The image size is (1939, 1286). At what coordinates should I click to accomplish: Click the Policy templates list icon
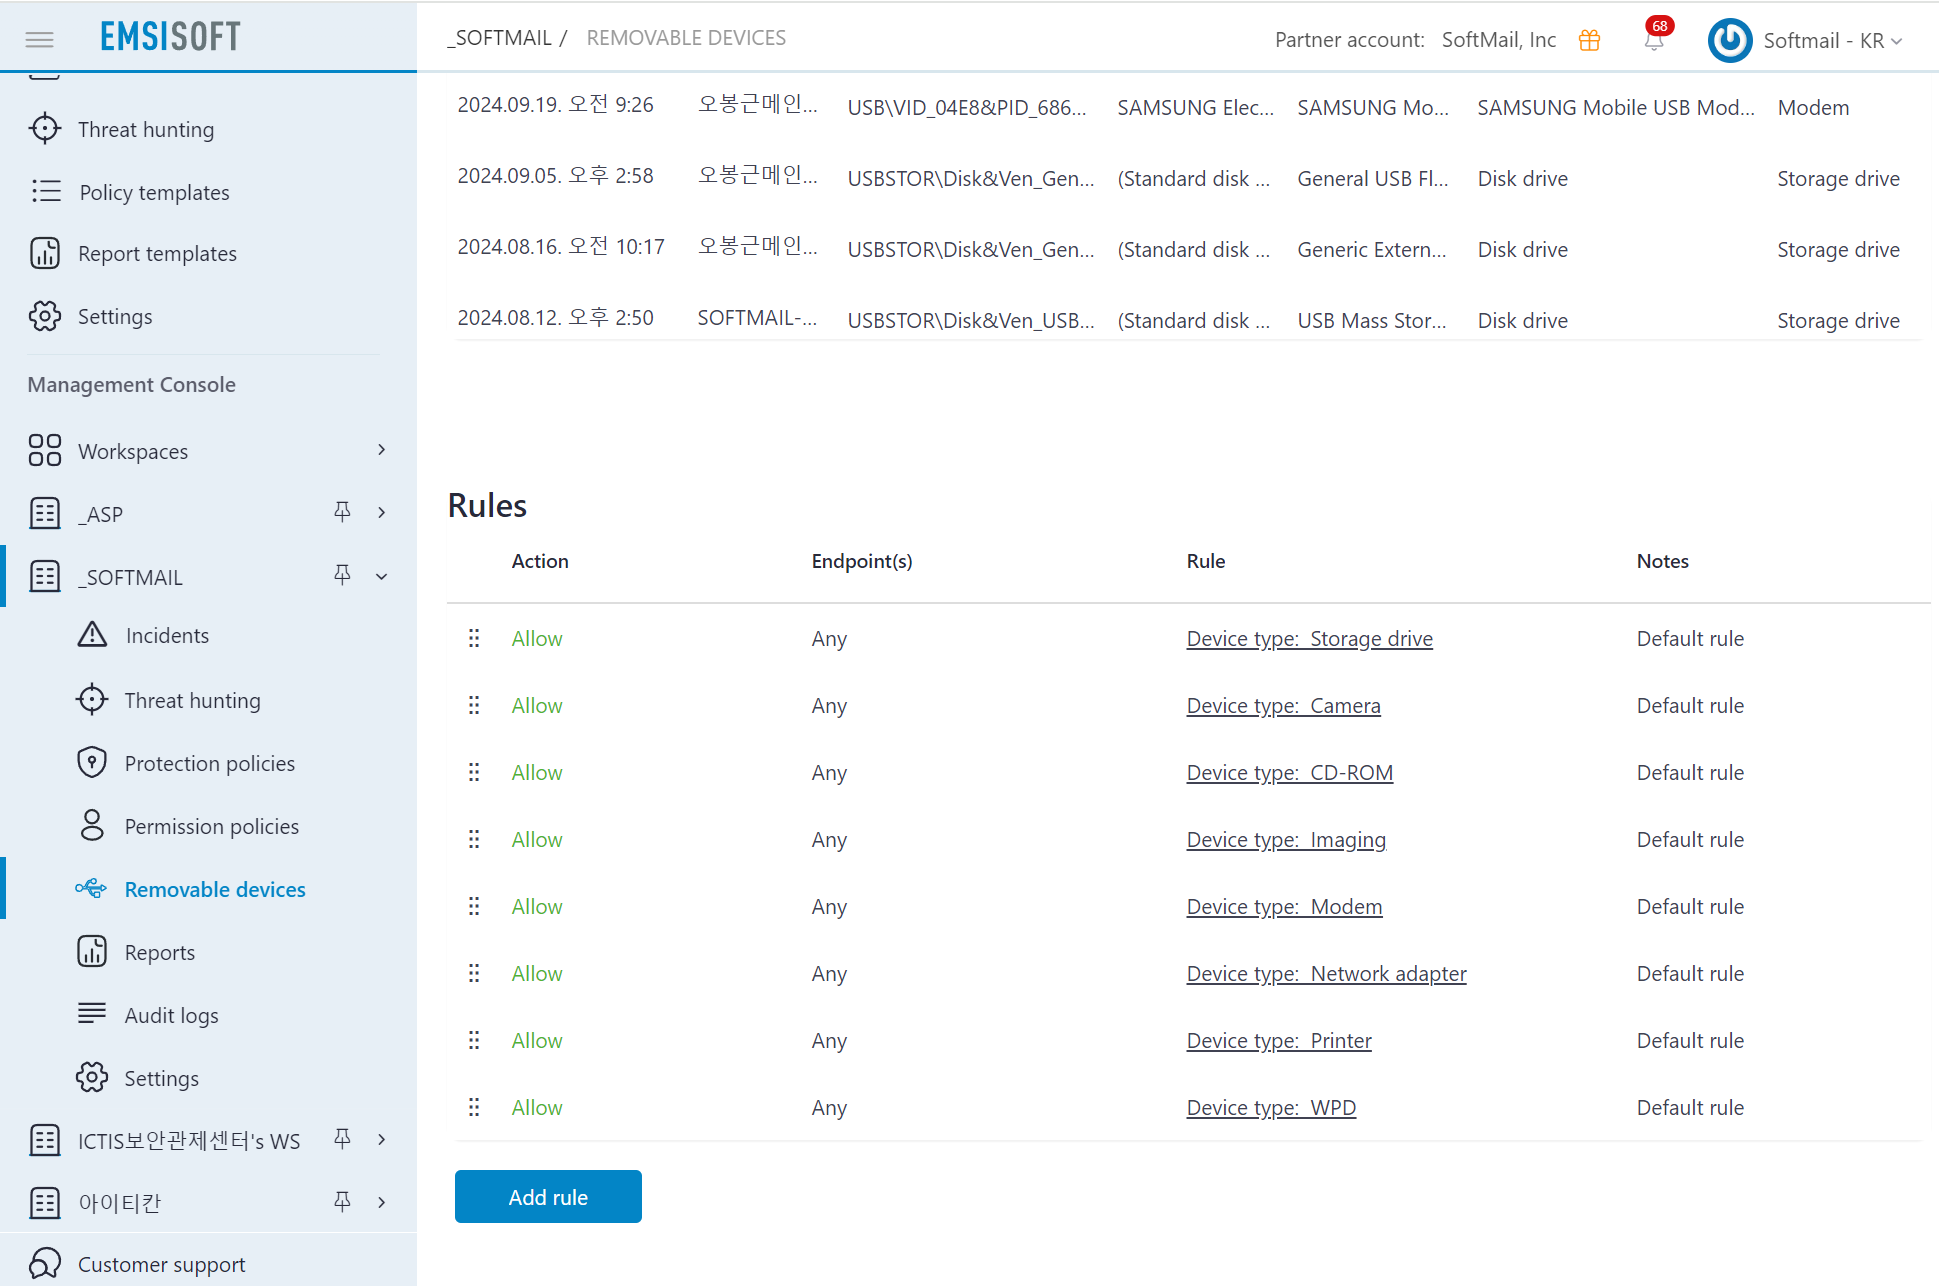pos(46,191)
